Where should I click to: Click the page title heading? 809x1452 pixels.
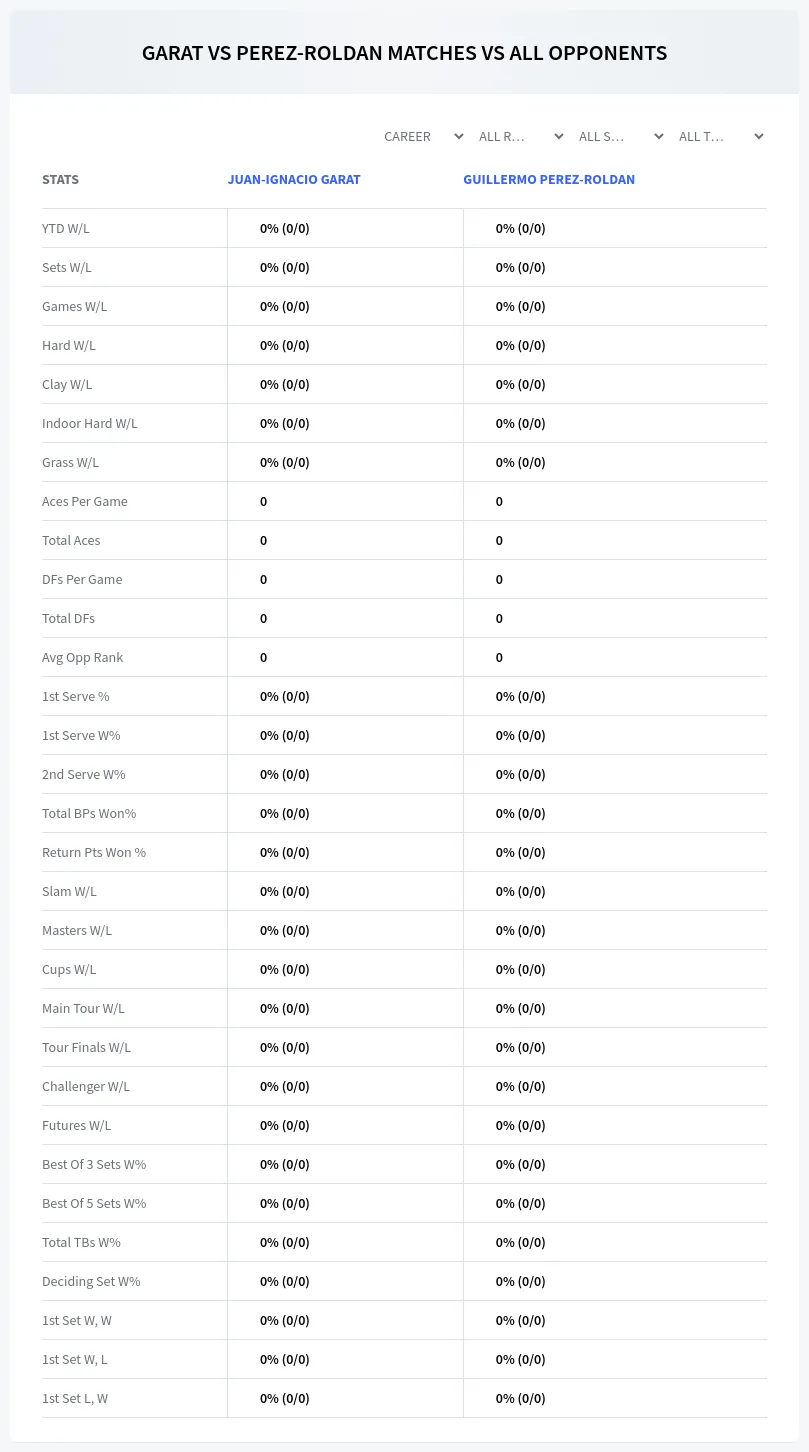point(404,53)
